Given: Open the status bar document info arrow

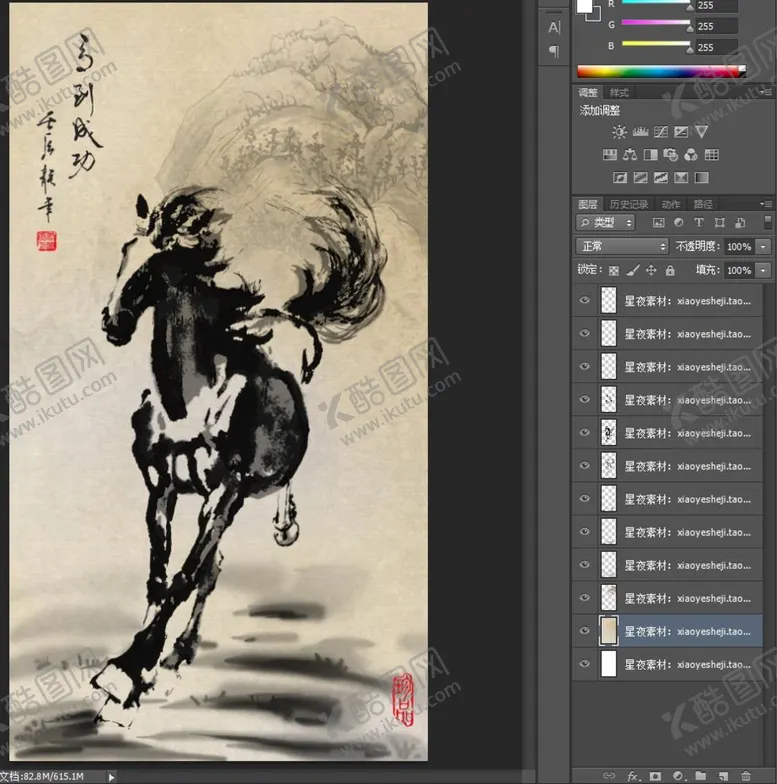Looking at the screenshot, I should [x=111, y=777].
